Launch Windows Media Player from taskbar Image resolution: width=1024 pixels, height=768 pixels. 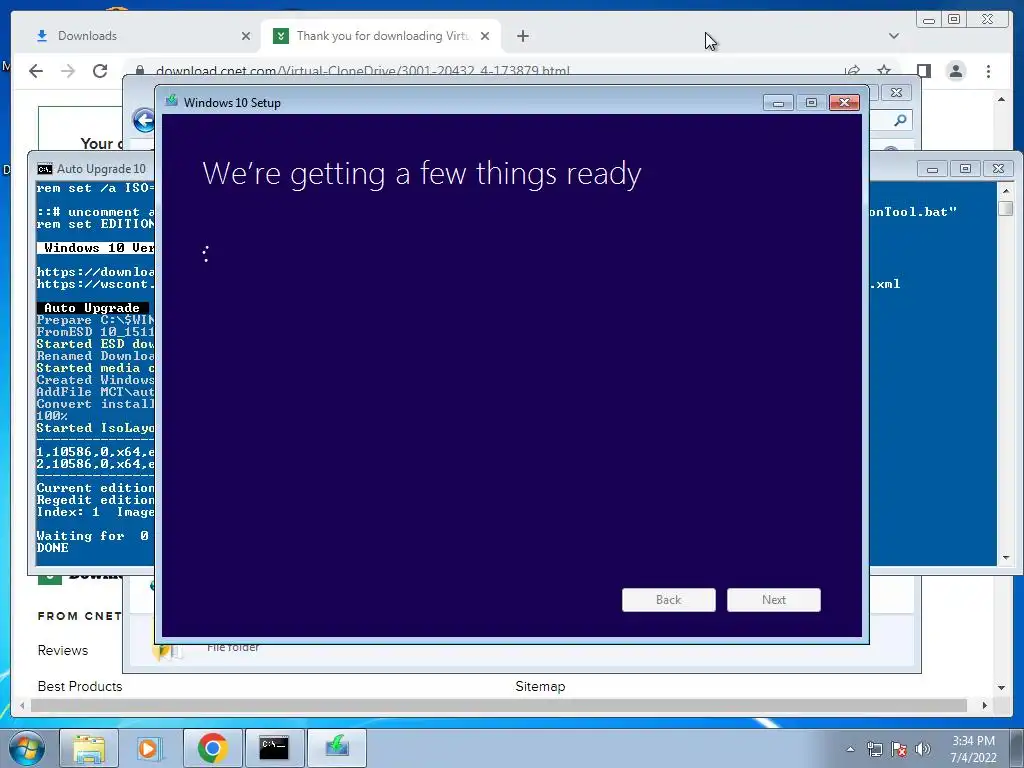[x=148, y=748]
